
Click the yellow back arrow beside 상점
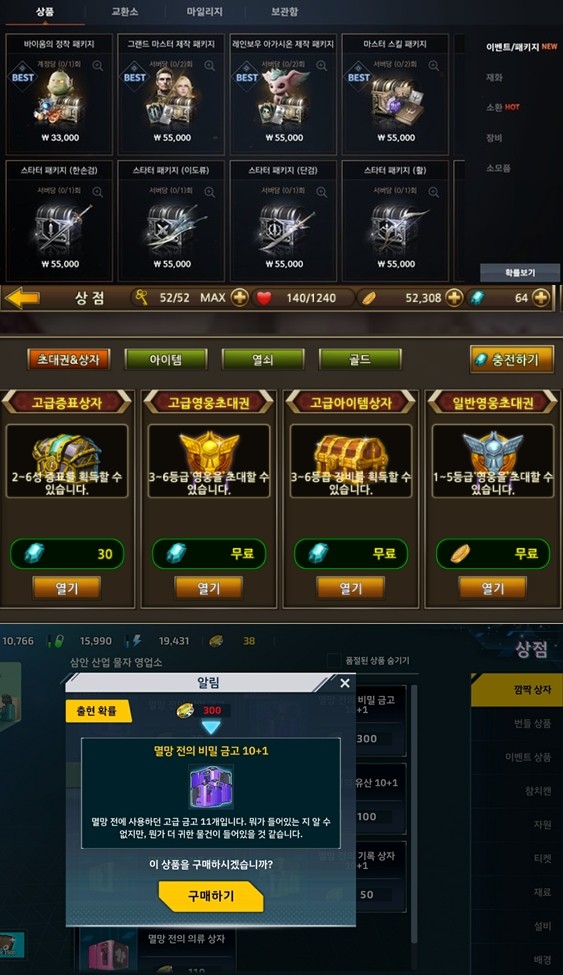pos(22,298)
